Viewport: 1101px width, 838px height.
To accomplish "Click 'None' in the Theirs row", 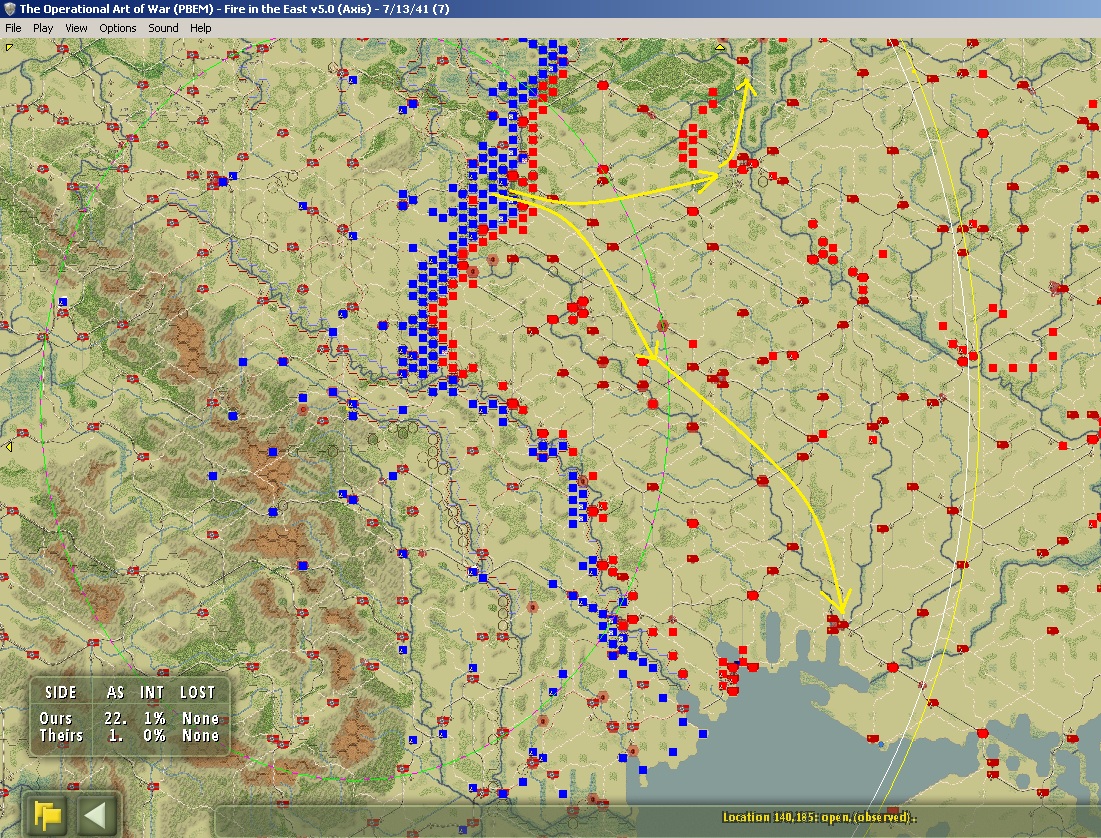I will pos(200,735).
